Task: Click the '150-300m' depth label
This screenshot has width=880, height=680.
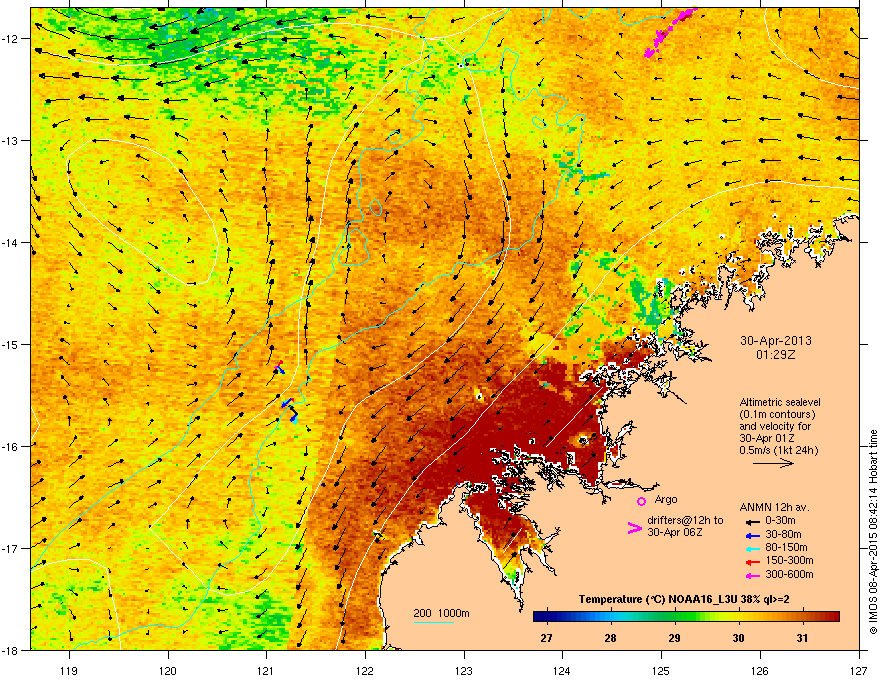Action: pos(789,560)
